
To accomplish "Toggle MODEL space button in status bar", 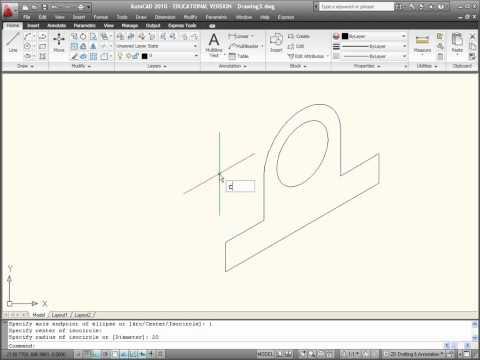I will 265,354.
